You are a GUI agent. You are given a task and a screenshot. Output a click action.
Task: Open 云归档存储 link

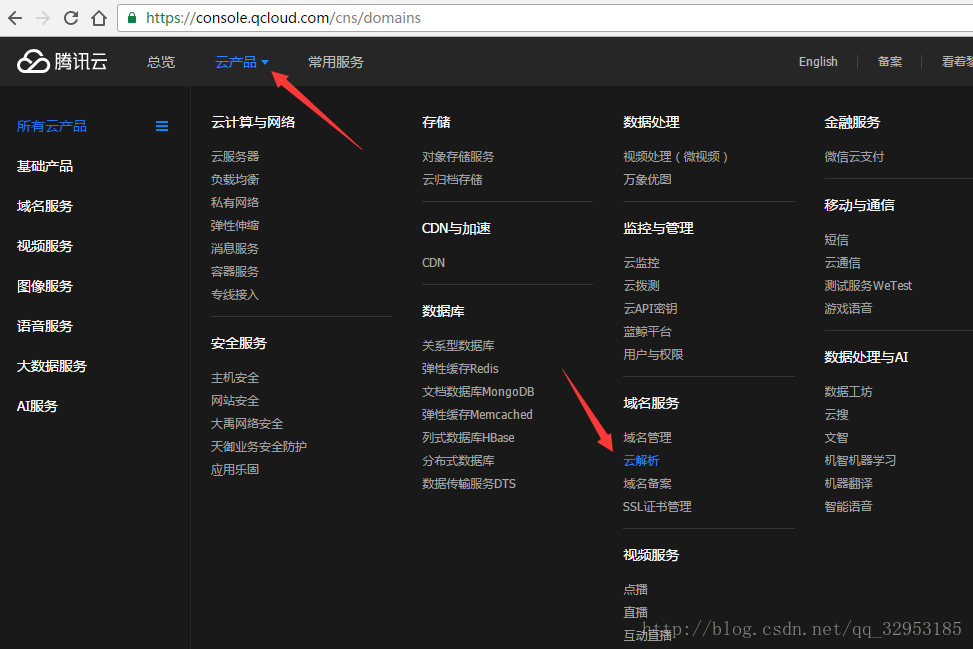pos(452,179)
